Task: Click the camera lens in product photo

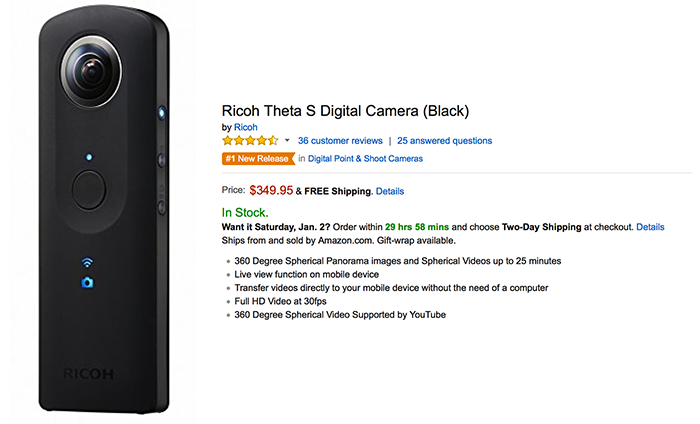Action: [91, 71]
